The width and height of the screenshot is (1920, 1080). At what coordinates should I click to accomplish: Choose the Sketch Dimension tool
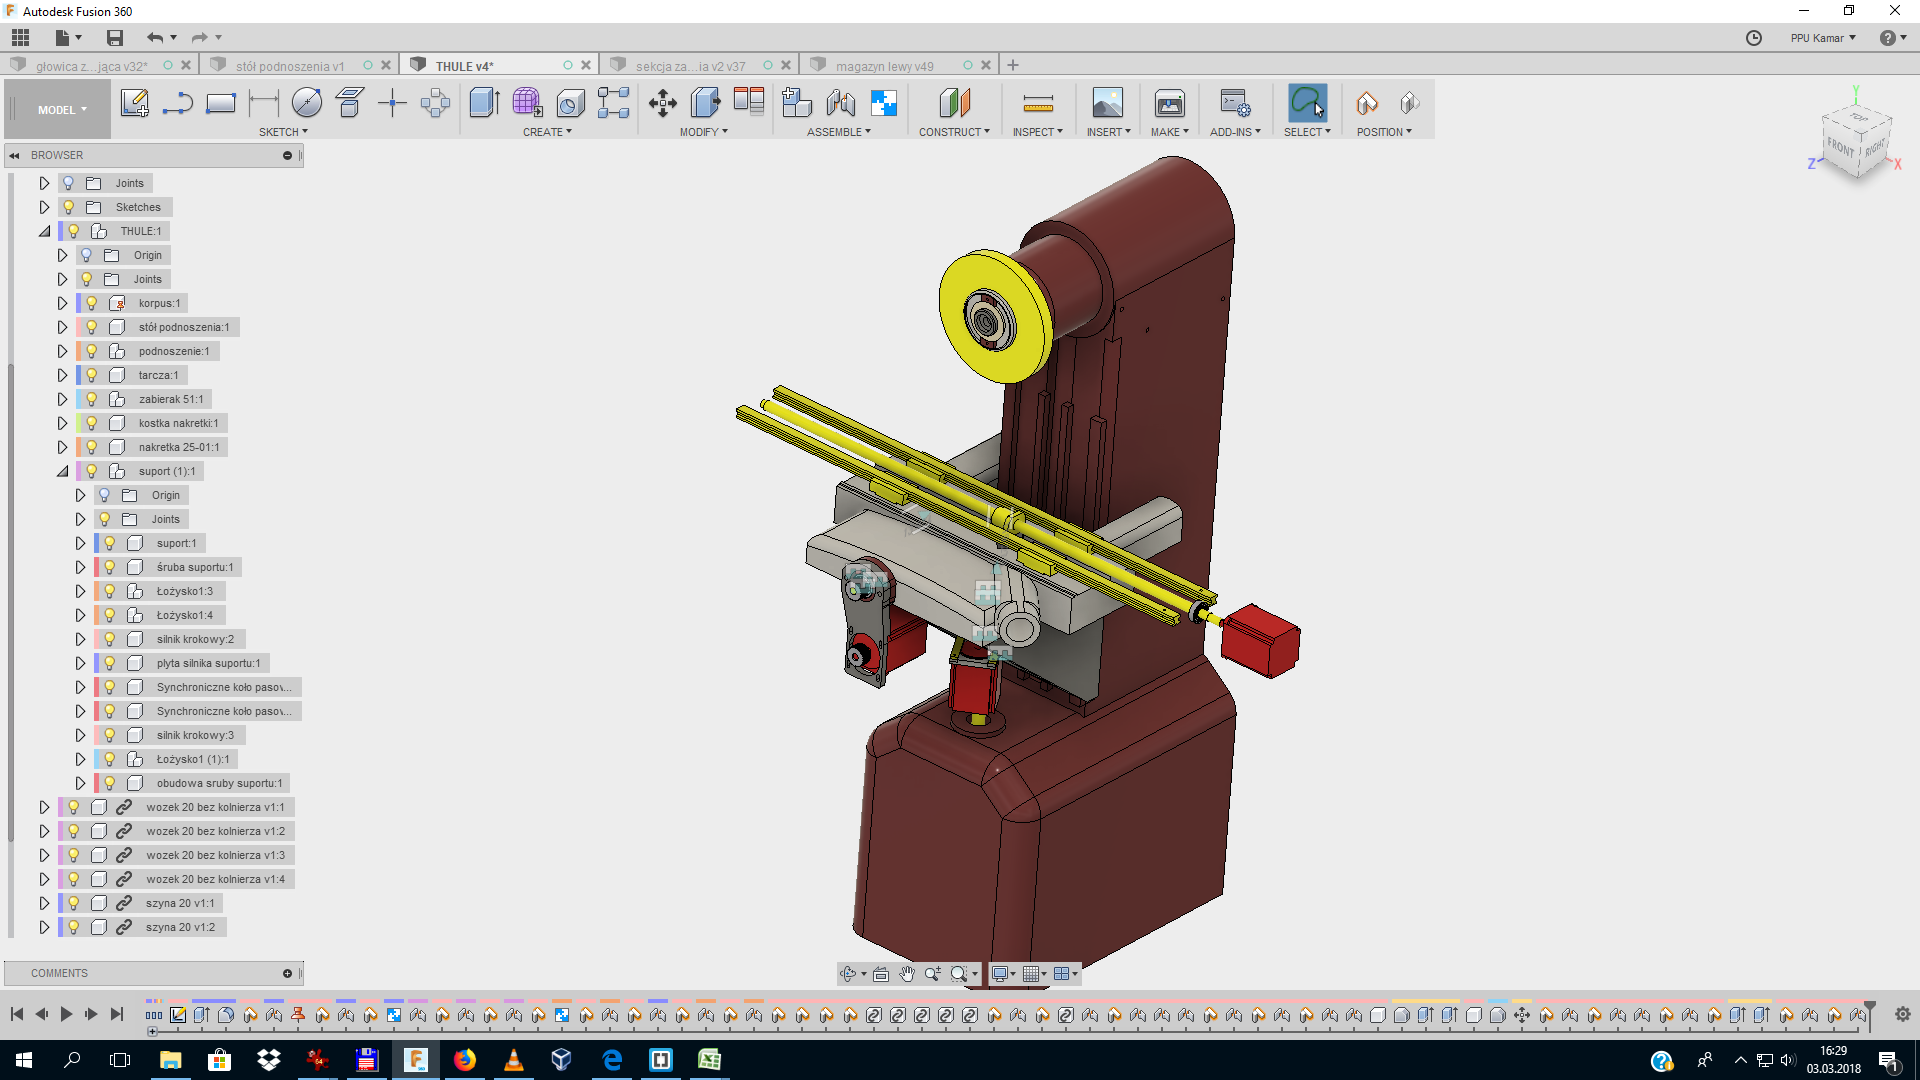(264, 103)
